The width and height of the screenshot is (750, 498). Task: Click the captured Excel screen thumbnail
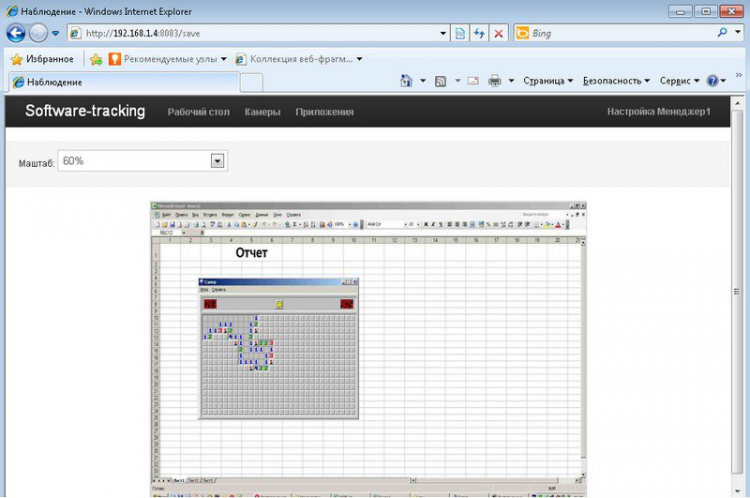[368, 349]
